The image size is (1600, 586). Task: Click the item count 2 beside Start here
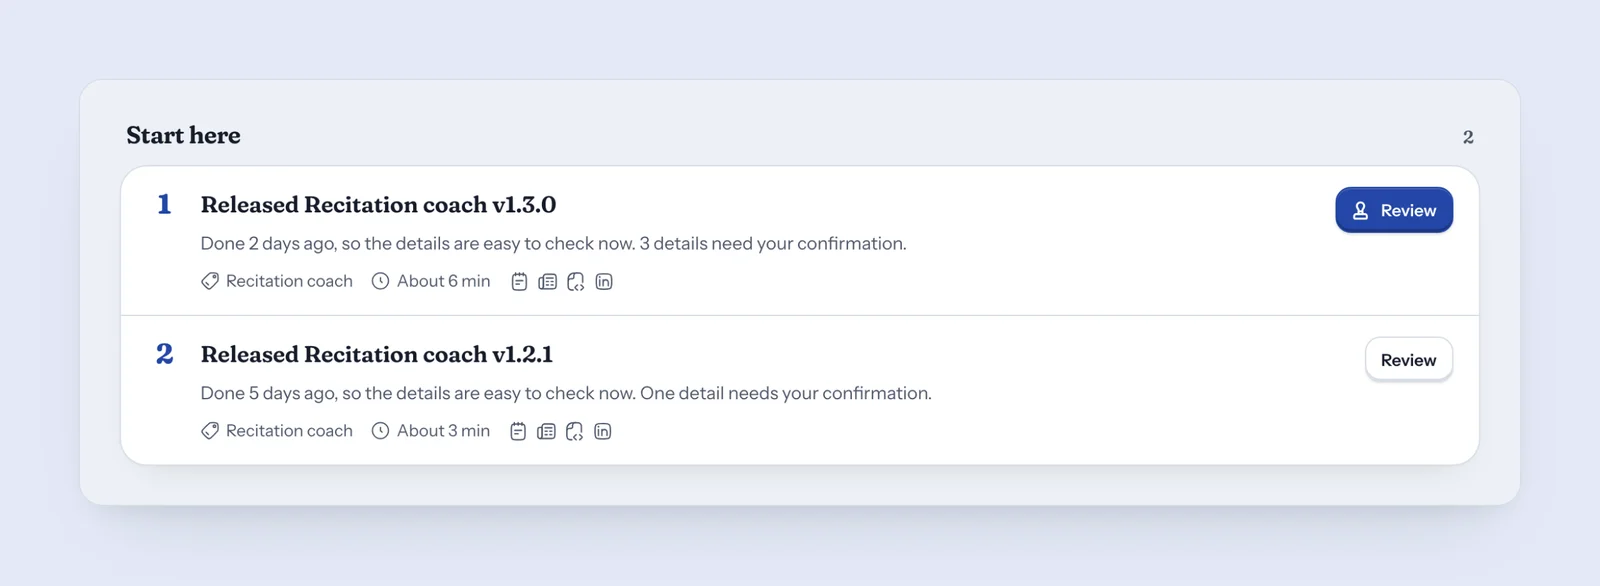coord(1468,137)
